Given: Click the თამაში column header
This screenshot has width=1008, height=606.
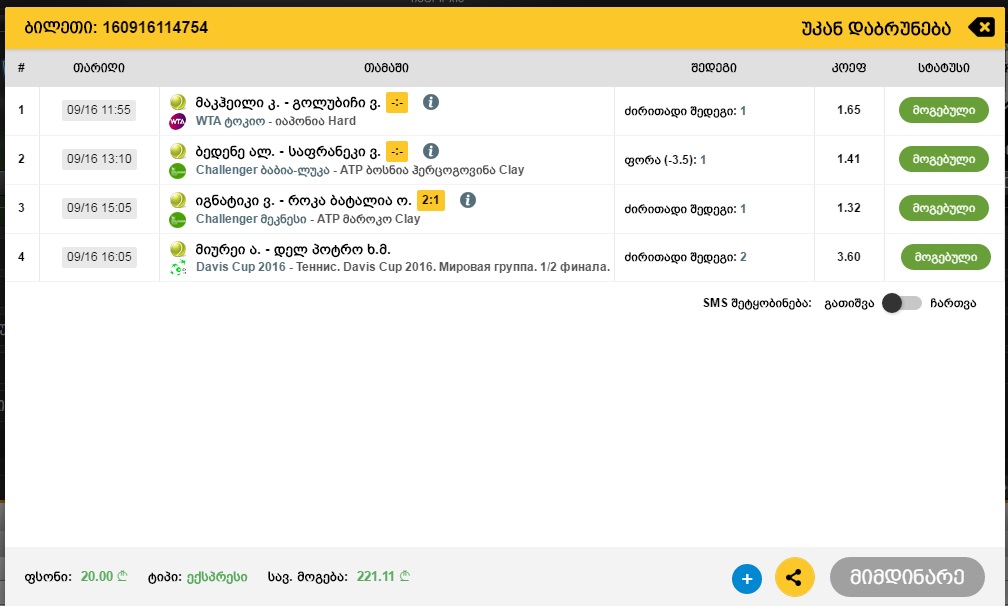Looking at the screenshot, I should [386, 67].
